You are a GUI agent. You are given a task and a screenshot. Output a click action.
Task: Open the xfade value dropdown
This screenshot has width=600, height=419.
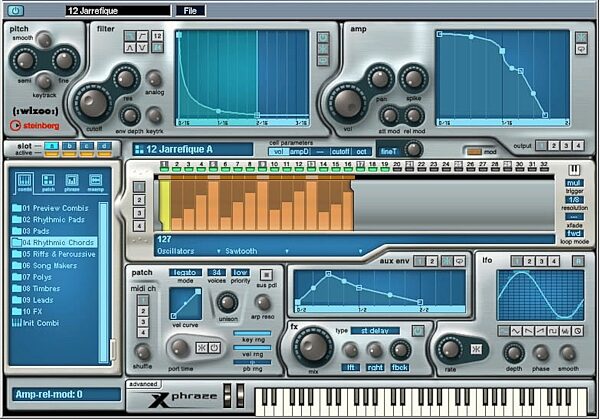point(574,217)
